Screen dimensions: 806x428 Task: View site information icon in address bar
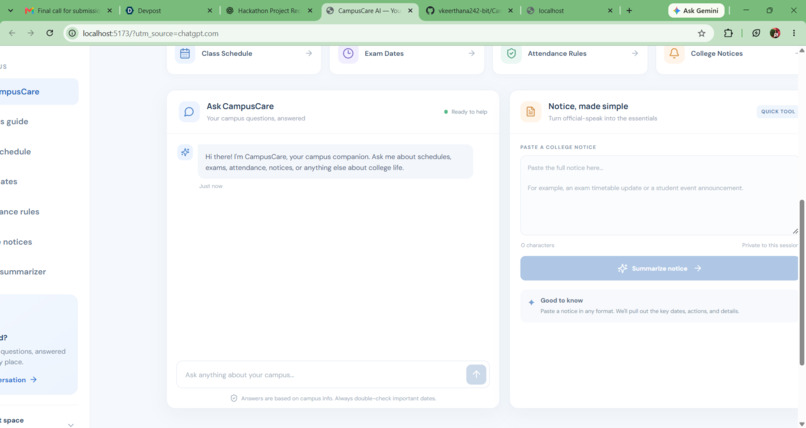coord(72,33)
